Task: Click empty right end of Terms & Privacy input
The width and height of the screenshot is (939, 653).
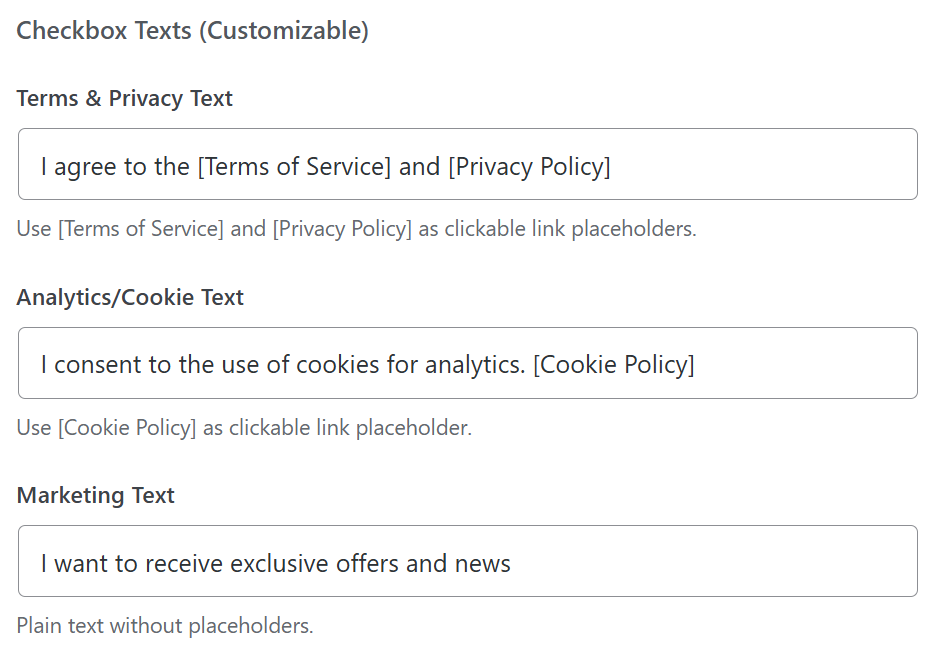Action: 800,164
